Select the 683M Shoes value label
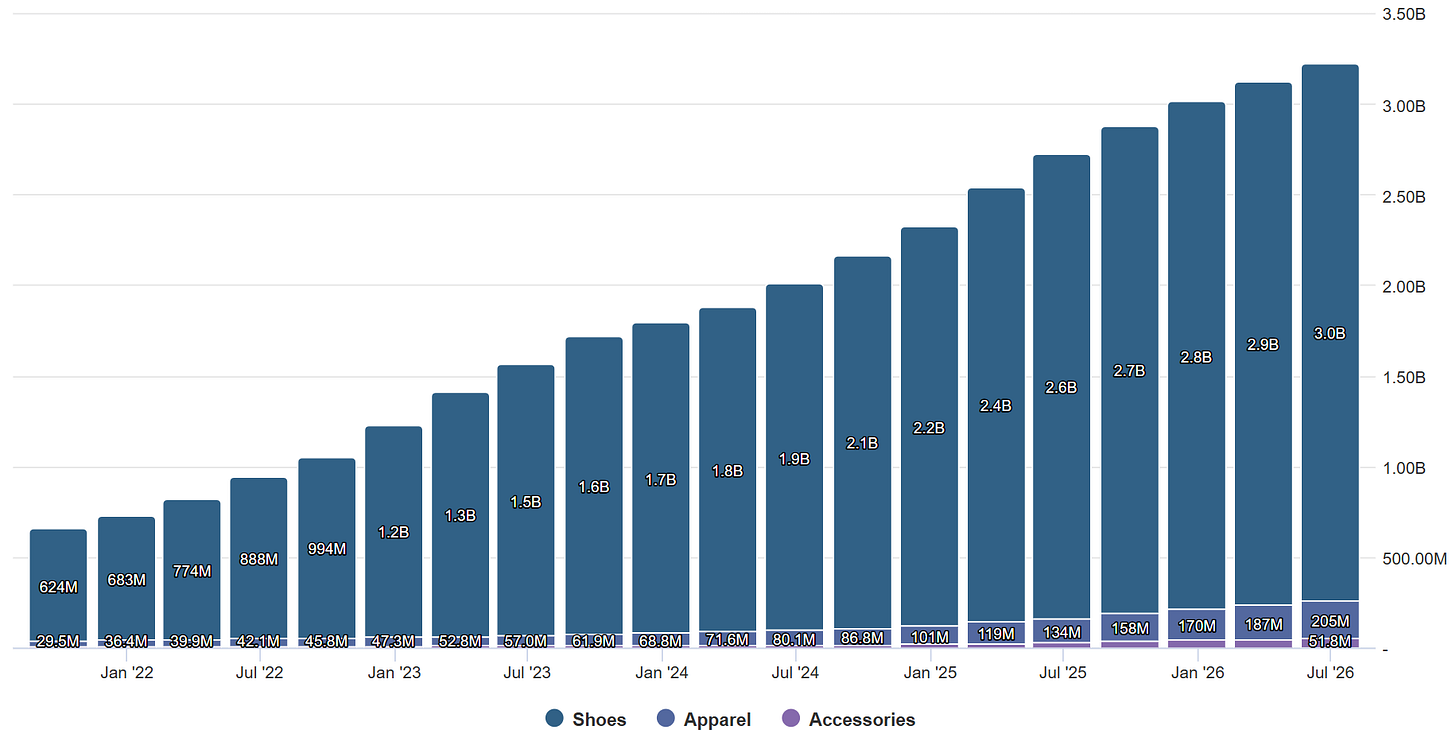 pos(126,580)
